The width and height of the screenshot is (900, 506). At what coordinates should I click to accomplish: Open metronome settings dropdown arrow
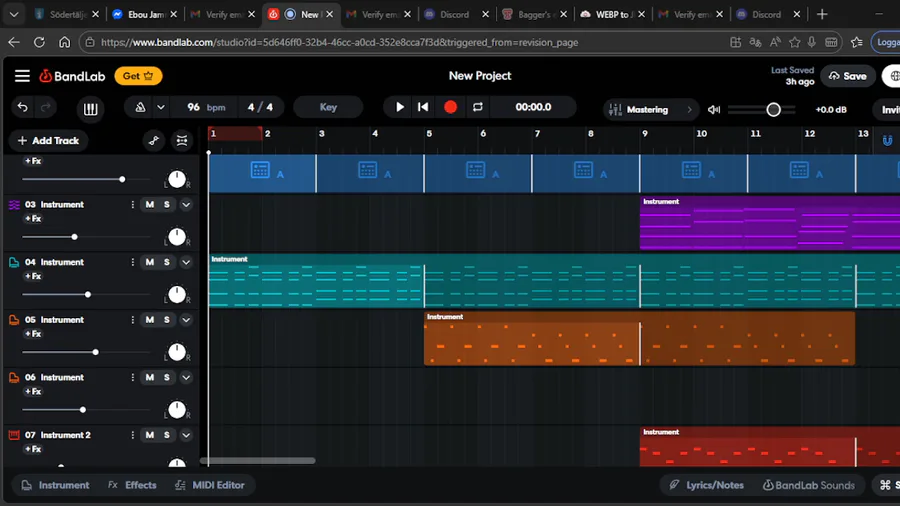[x=161, y=107]
